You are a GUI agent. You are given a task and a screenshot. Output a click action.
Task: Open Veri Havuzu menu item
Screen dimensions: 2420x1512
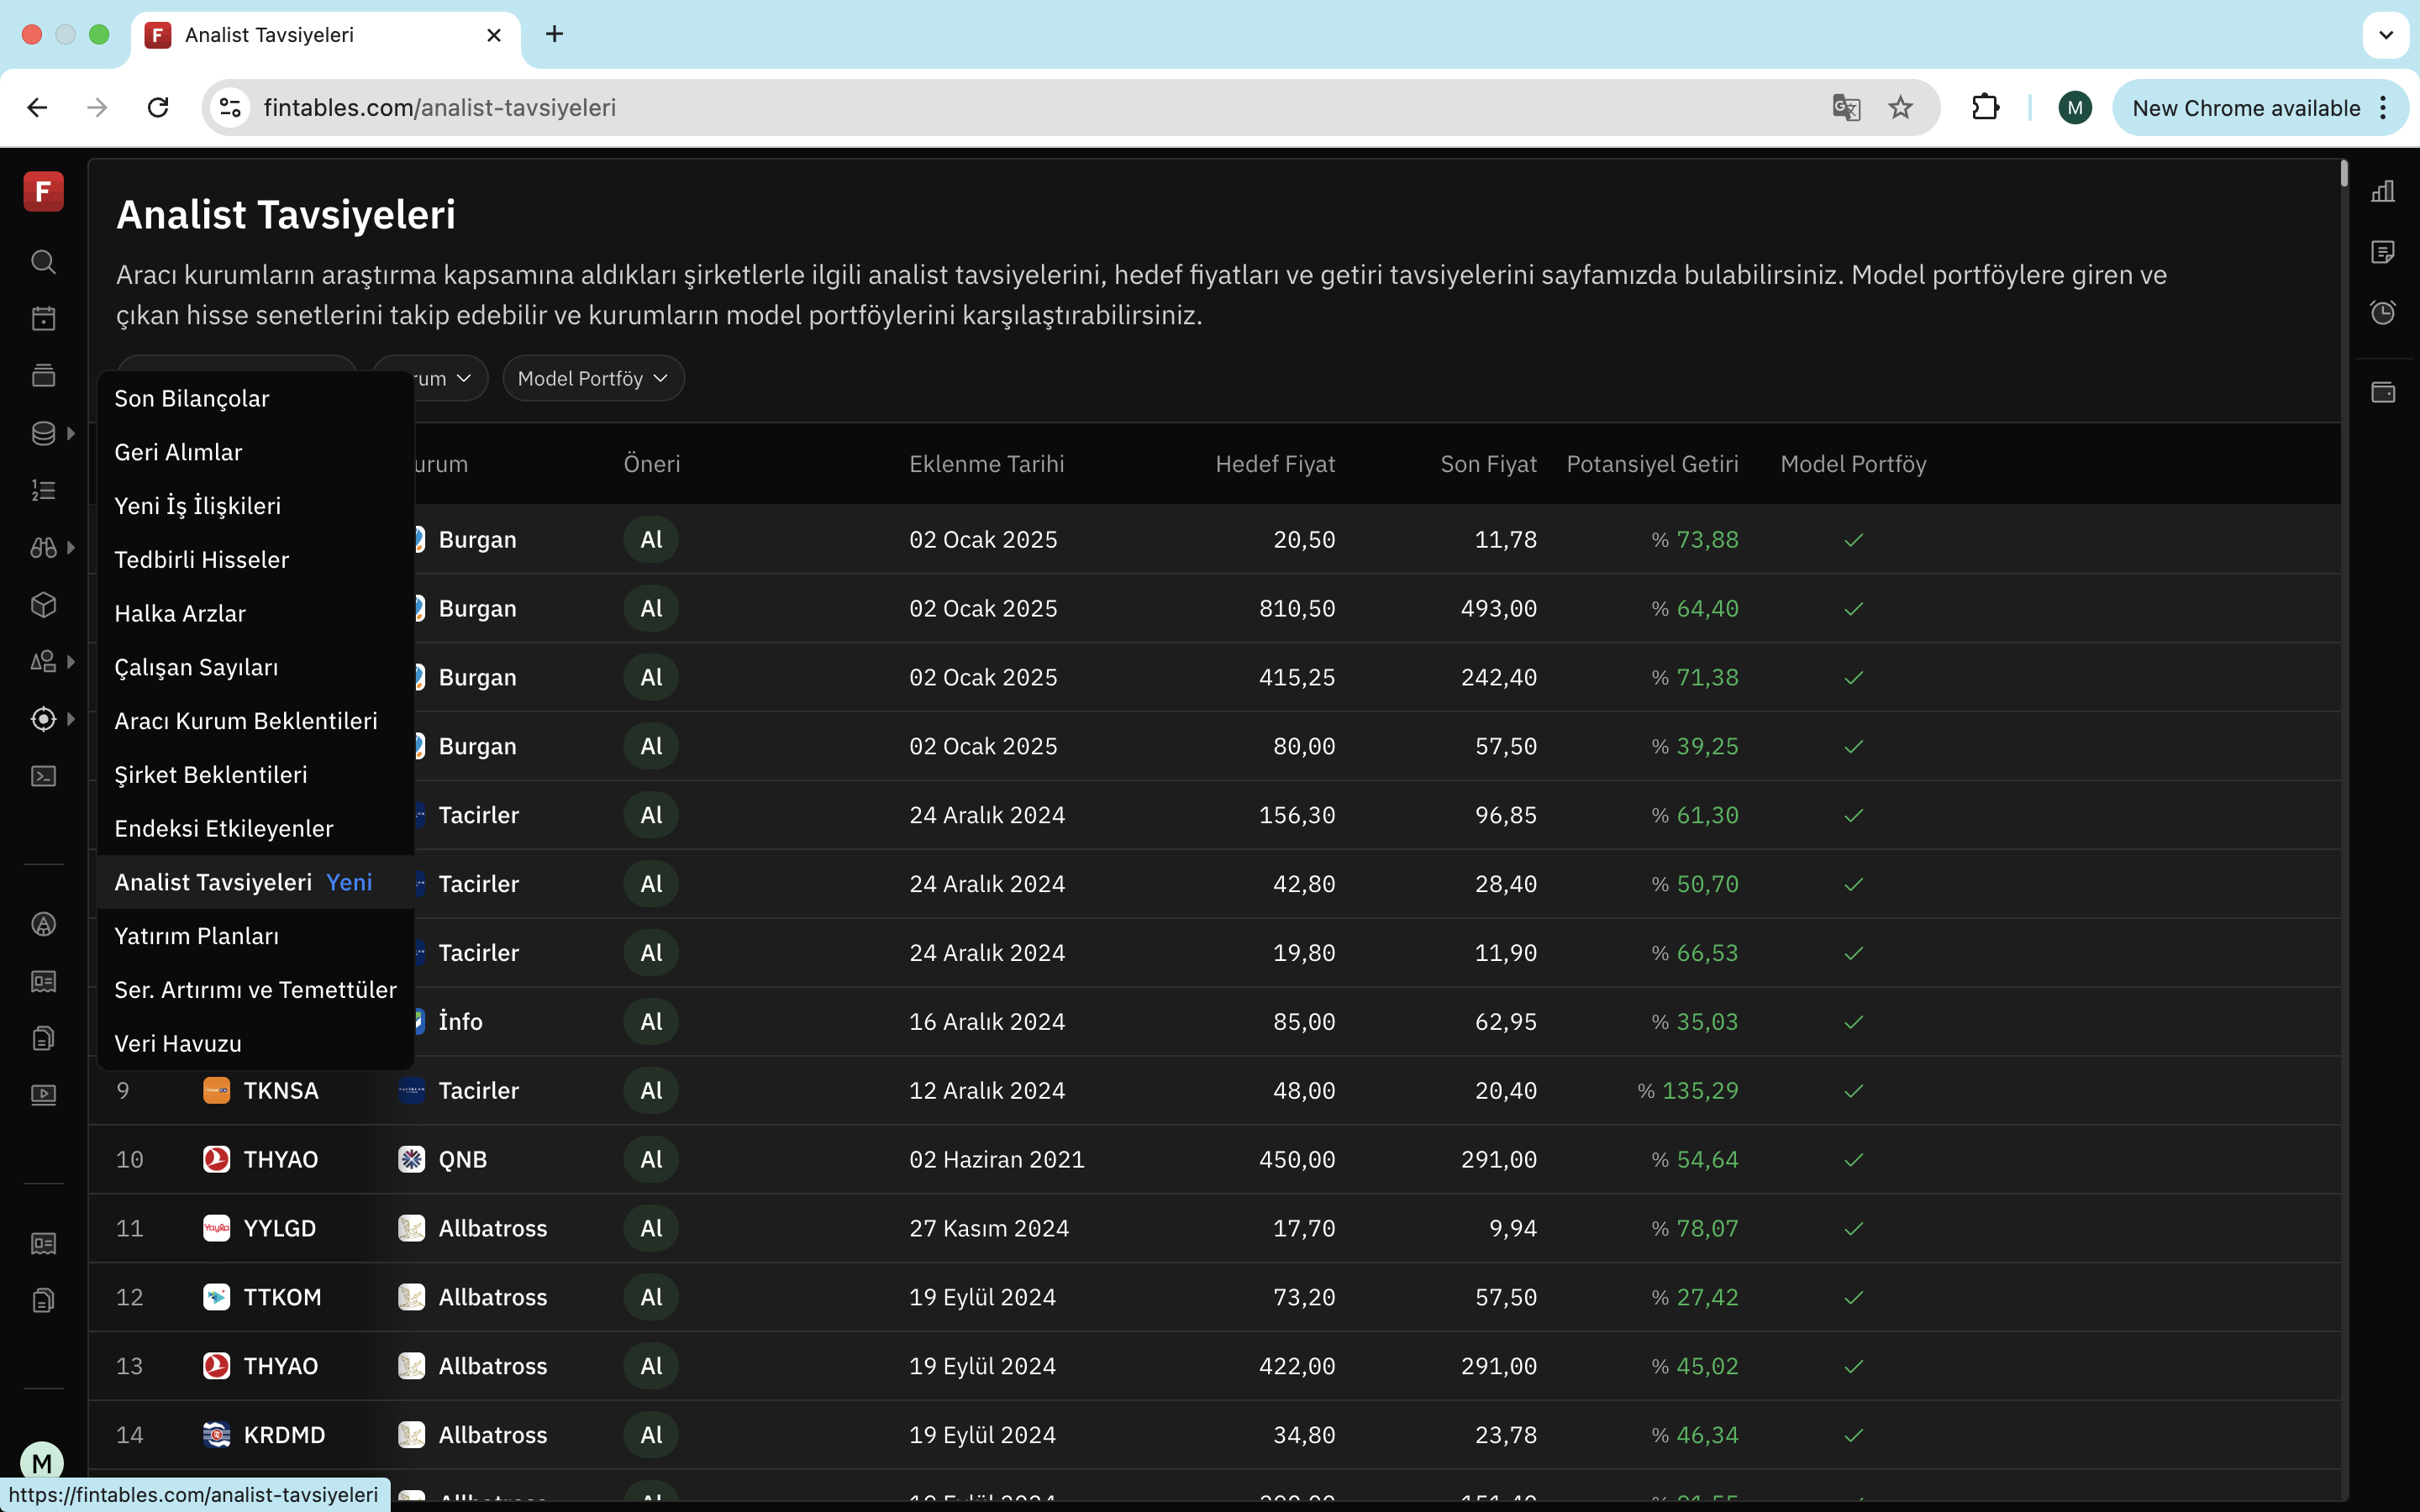point(256,1044)
